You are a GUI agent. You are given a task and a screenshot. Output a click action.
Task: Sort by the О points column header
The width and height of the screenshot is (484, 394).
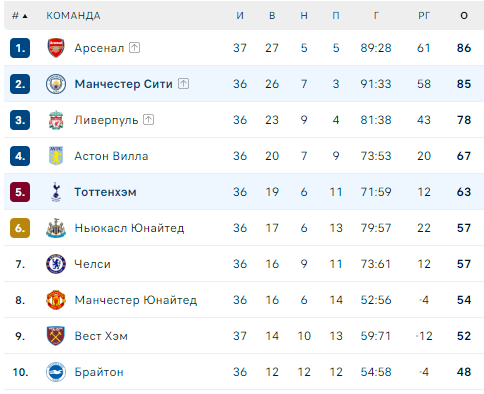coord(464,16)
